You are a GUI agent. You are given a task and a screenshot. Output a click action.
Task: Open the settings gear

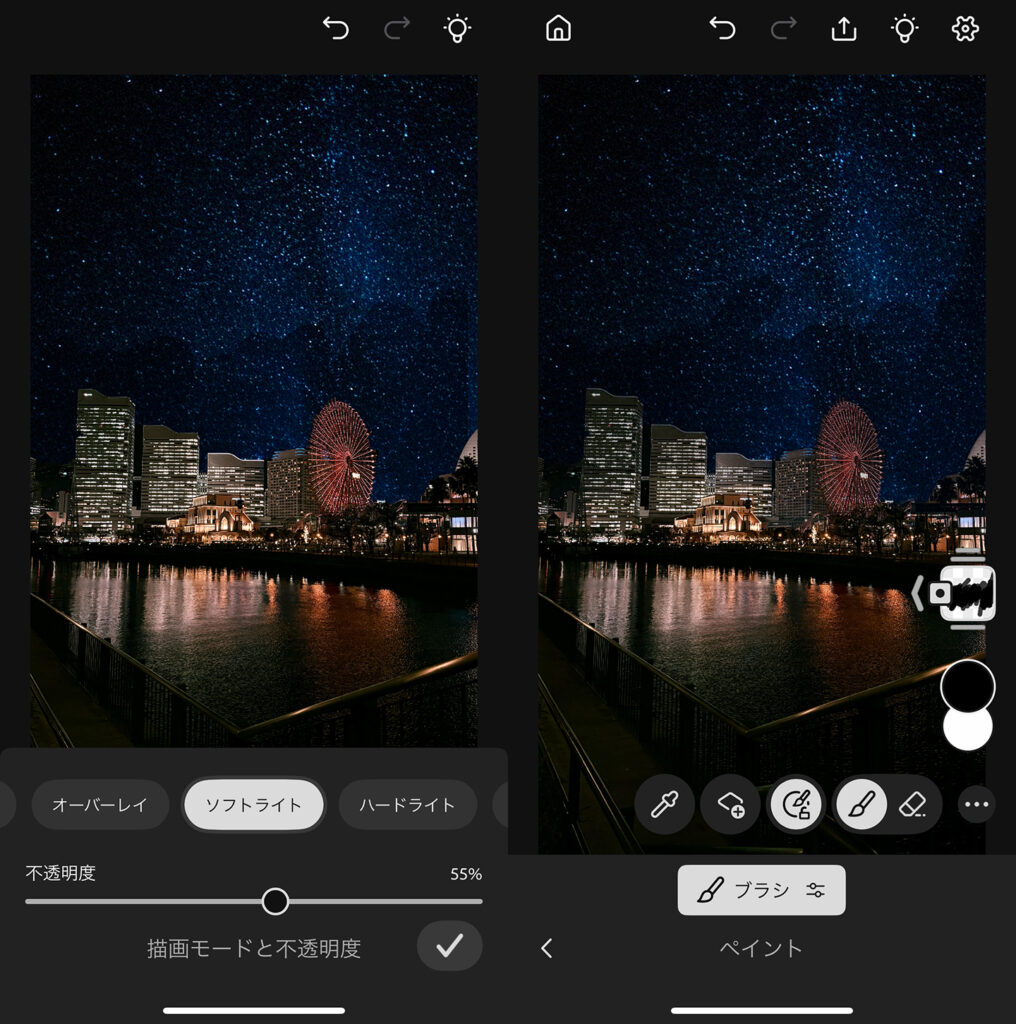pyautogui.click(x=965, y=29)
